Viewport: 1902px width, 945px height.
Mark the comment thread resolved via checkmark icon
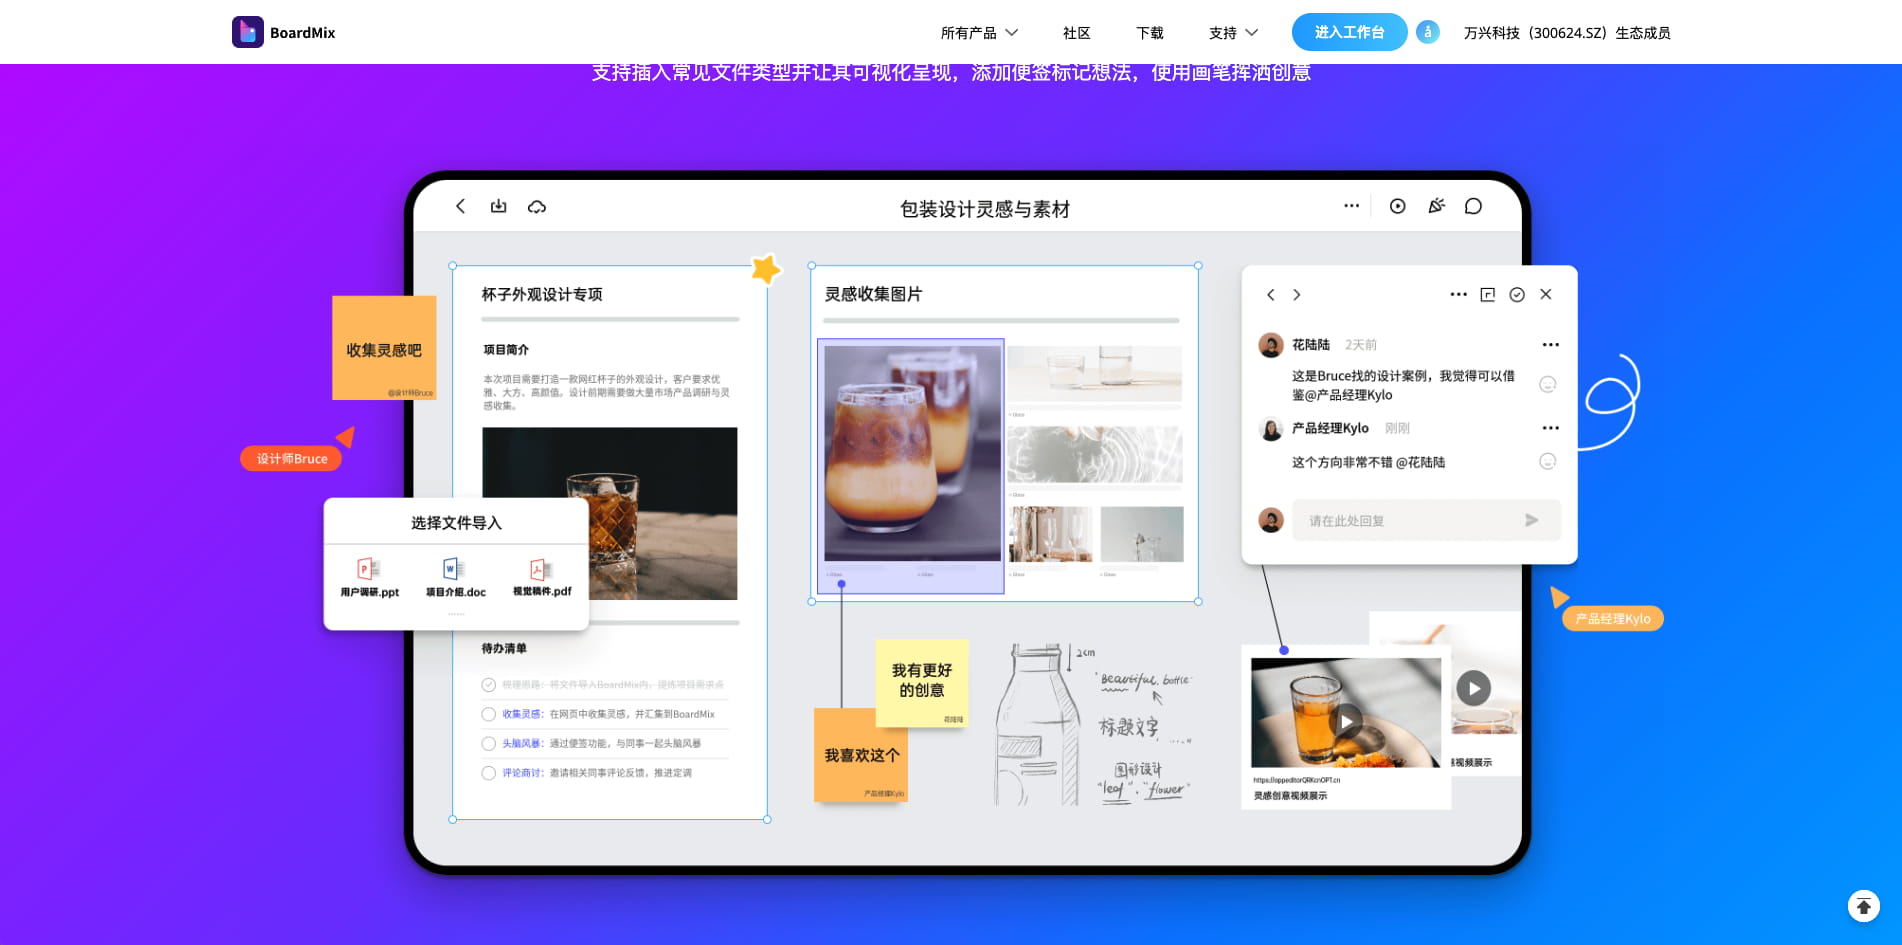point(1517,294)
